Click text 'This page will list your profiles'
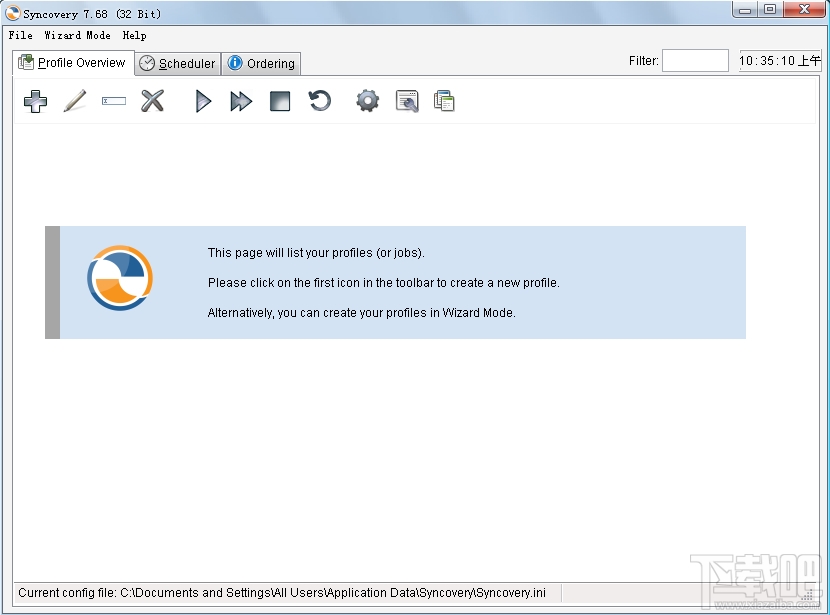Screen dimensions: 830x615 pos(316,253)
